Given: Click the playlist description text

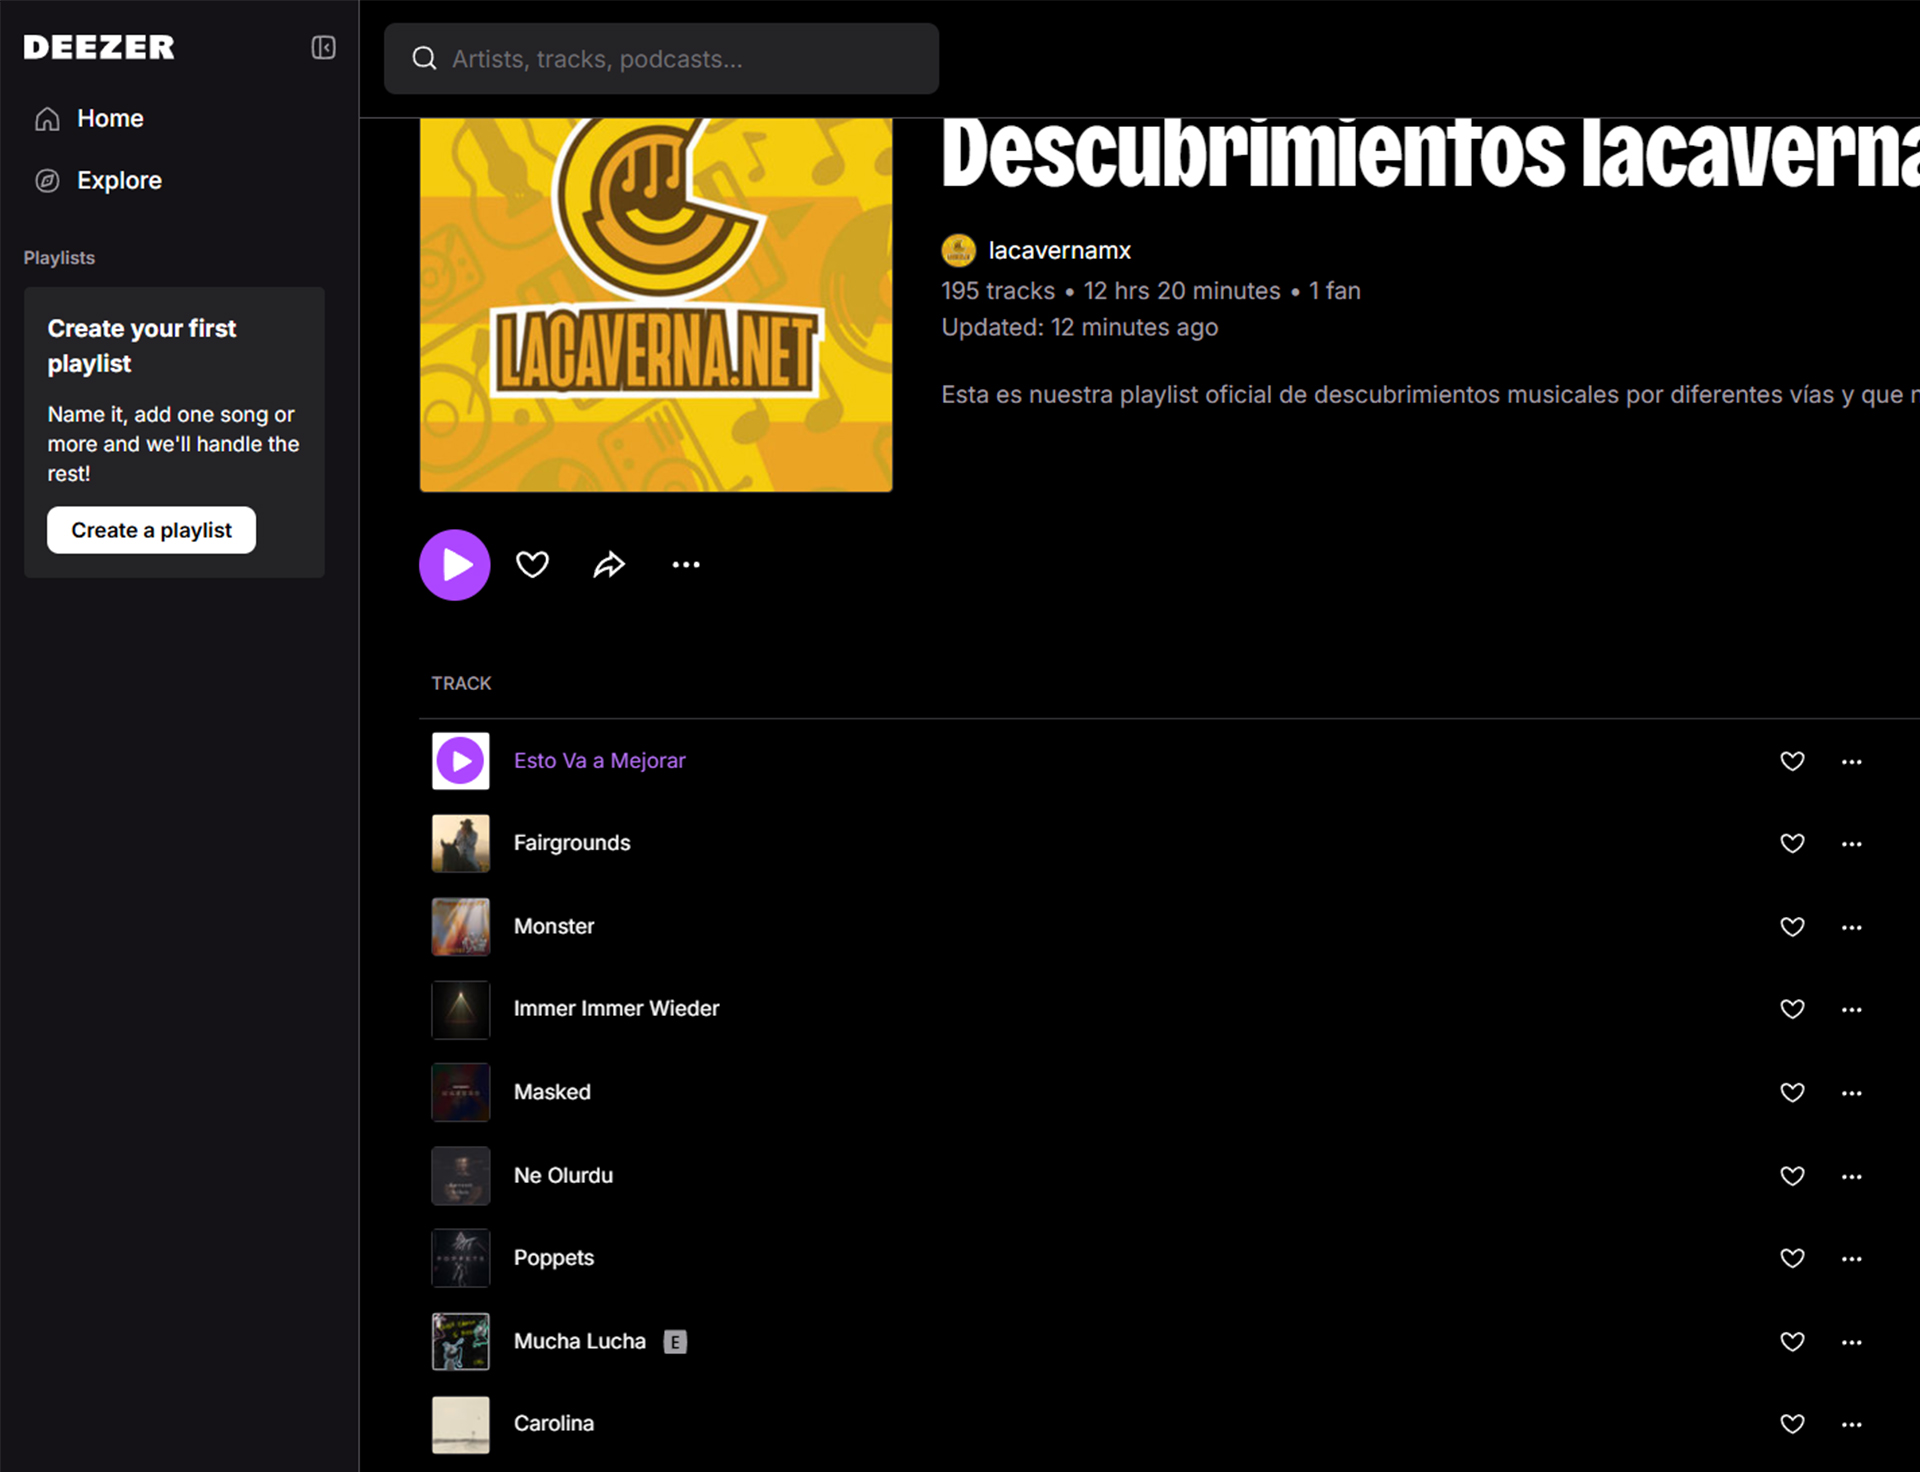Looking at the screenshot, I should click(1430, 395).
